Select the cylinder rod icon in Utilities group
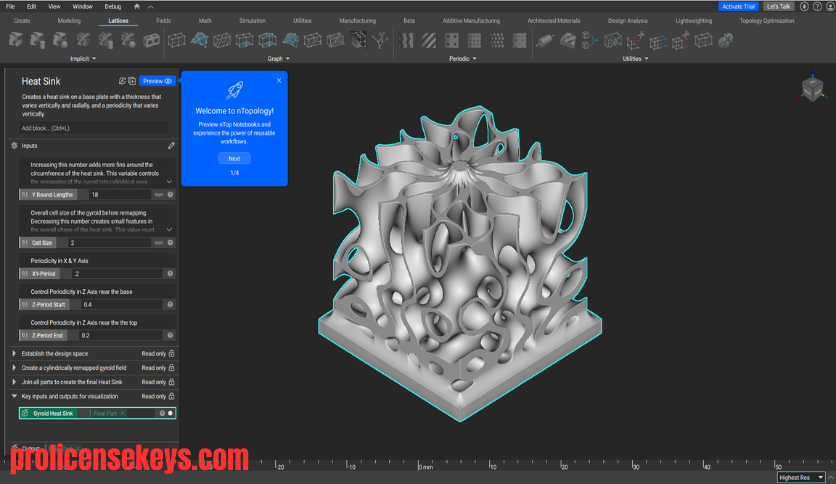 [x=544, y=41]
